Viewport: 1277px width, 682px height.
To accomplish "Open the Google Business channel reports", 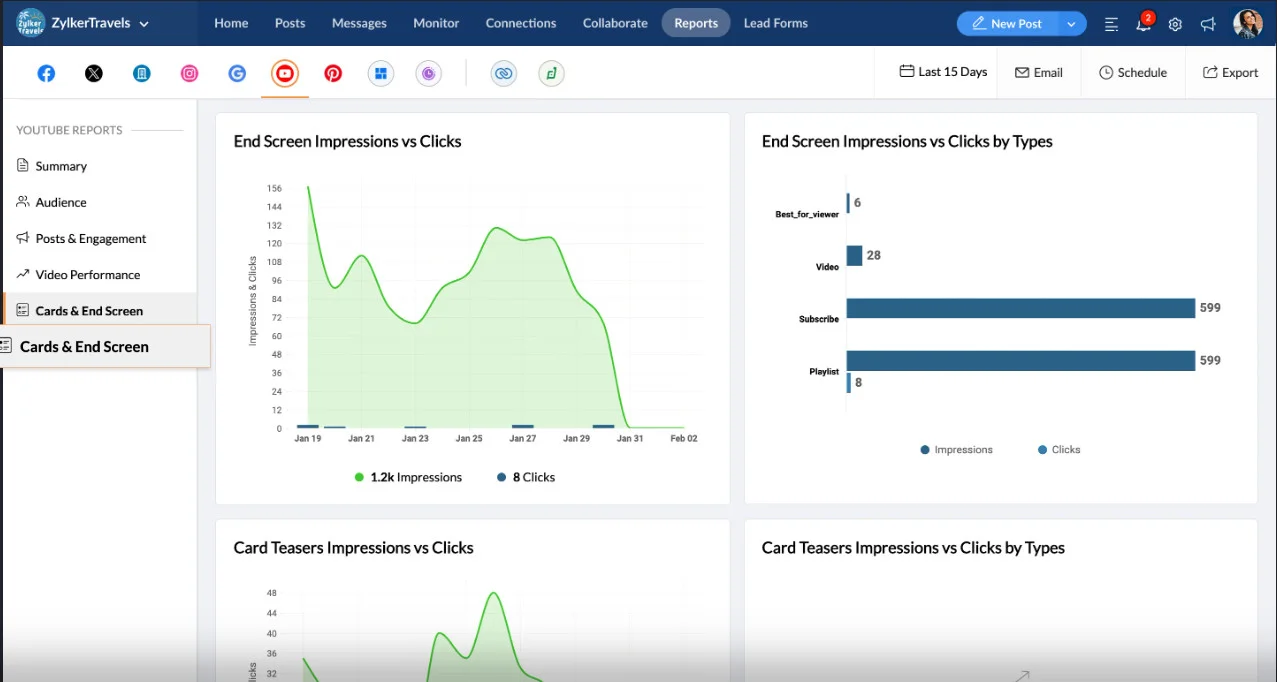I will tap(237, 73).
